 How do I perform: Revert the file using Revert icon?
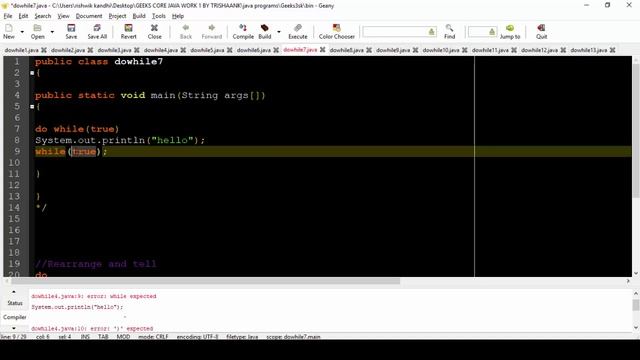pyautogui.click(x=129, y=31)
